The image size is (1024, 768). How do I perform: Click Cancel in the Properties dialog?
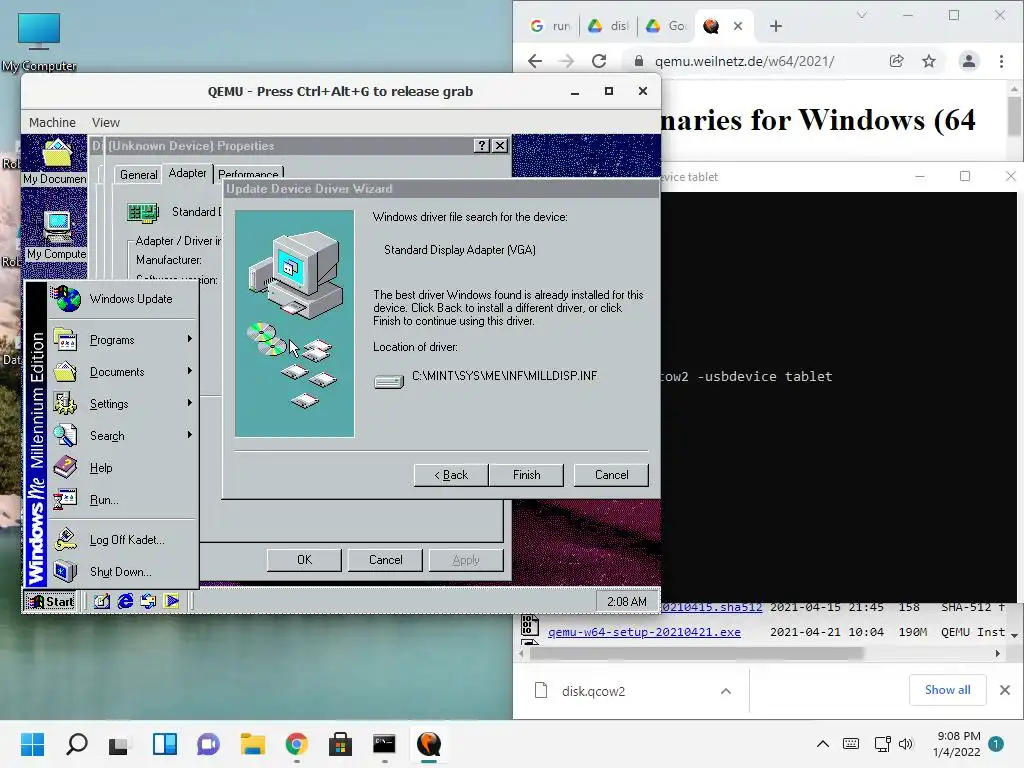coord(385,560)
